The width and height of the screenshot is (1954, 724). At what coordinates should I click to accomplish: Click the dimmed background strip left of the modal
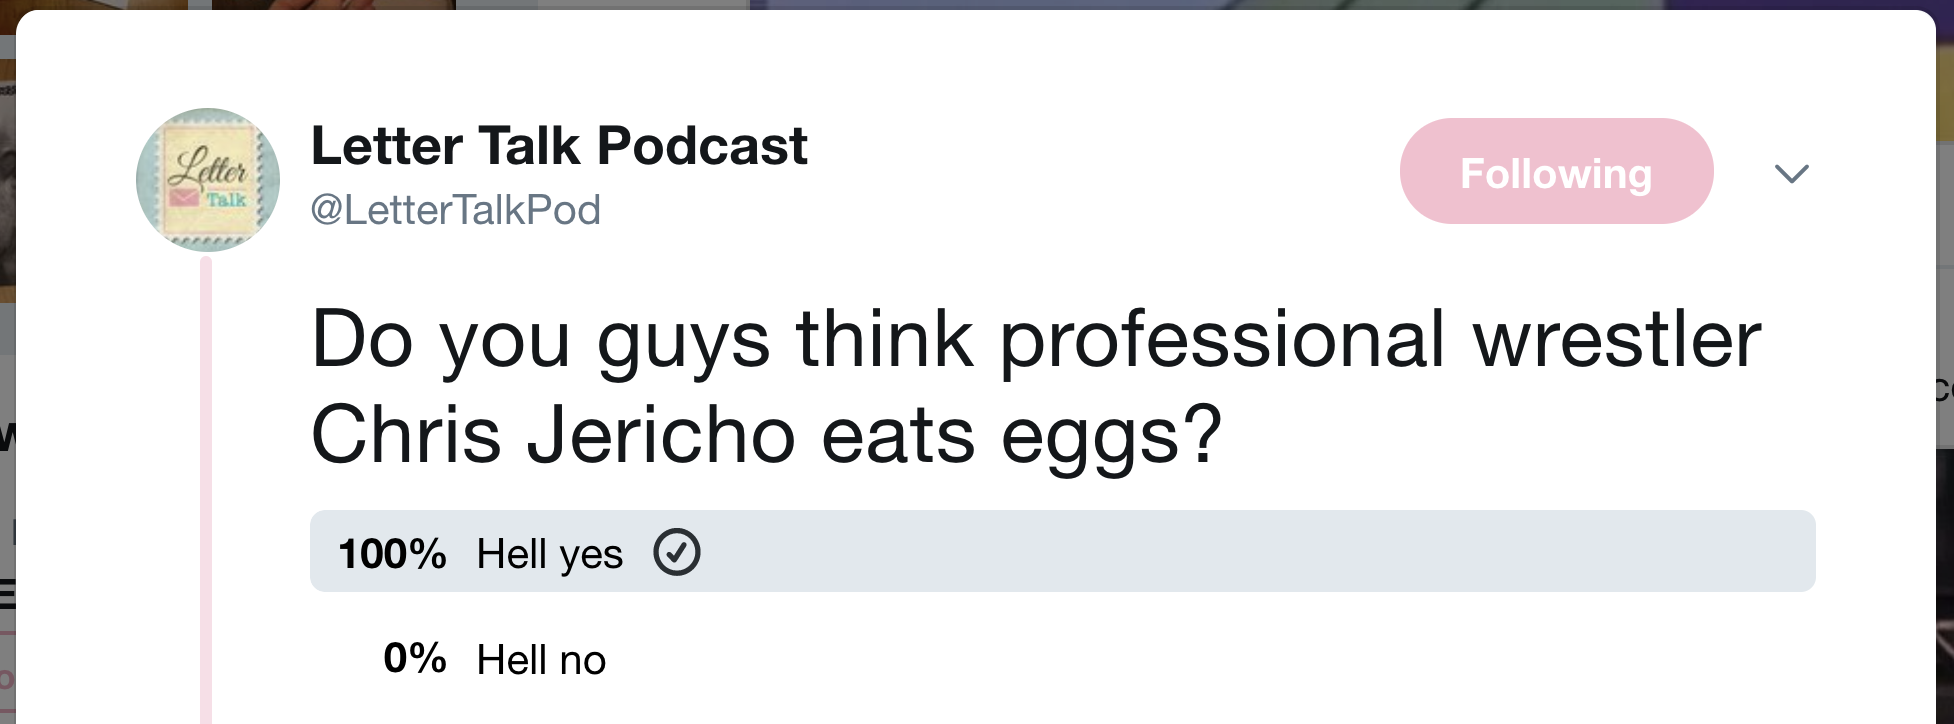[x=7, y=400]
